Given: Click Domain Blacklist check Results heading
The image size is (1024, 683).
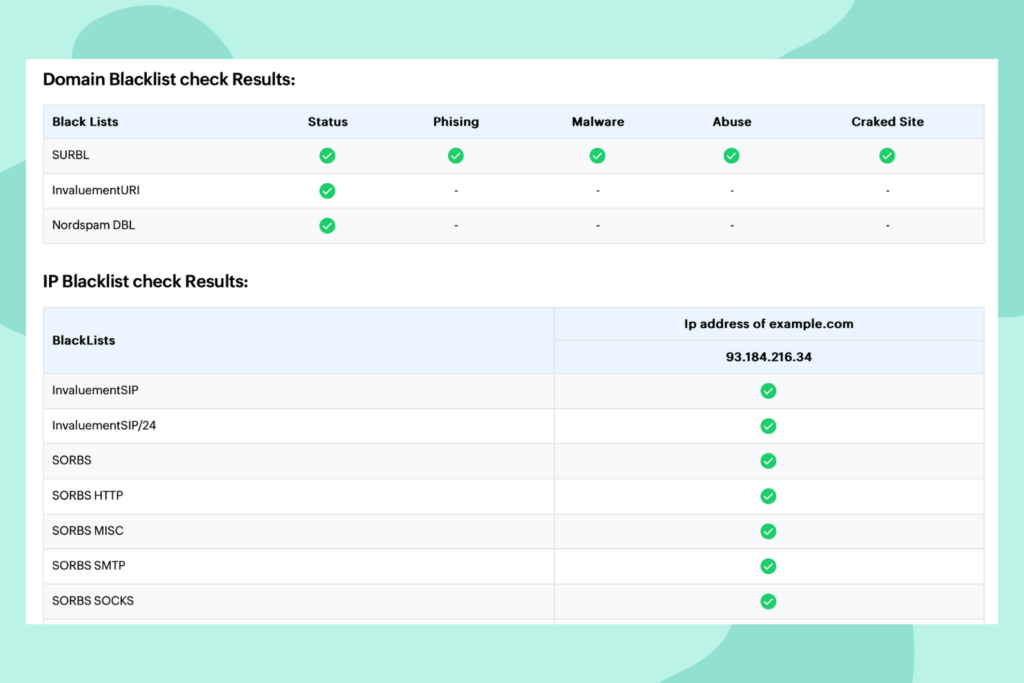Looking at the screenshot, I should point(169,79).
